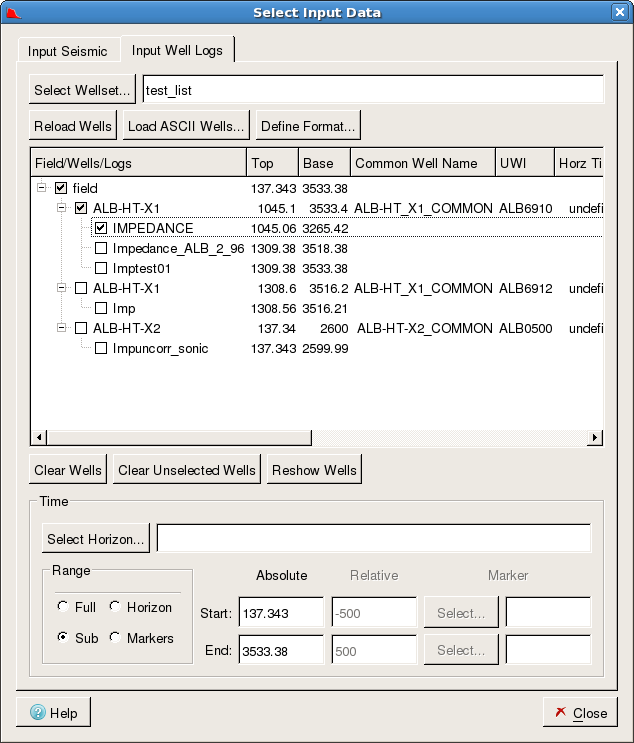Open the Help button
This screenshot has height=743, width=634.
[53, 712]
